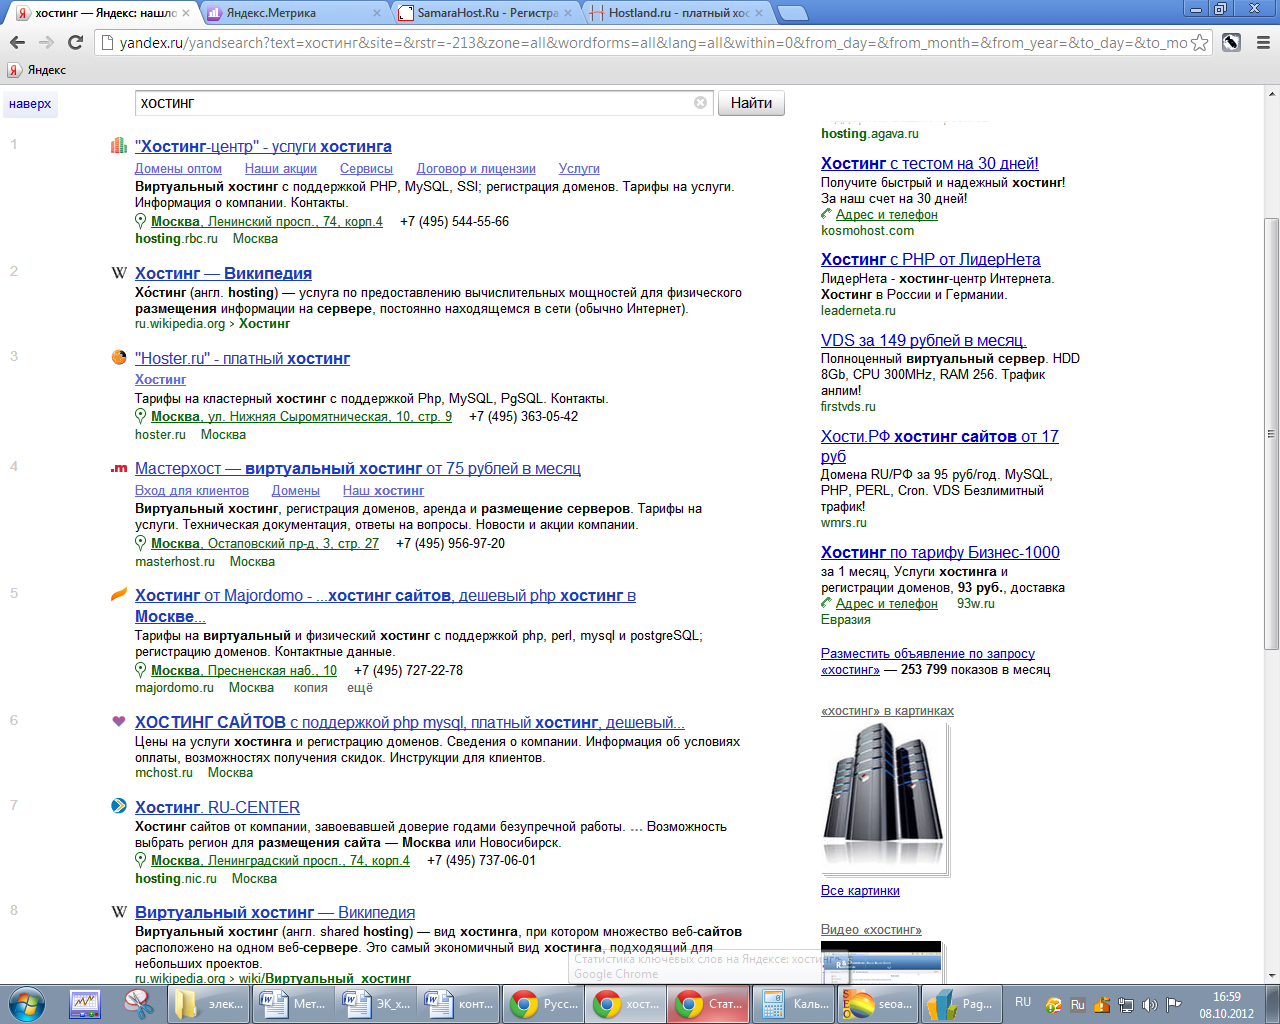
Task: Open the Вход для клиентов sitelink
Action: [192, 491]
